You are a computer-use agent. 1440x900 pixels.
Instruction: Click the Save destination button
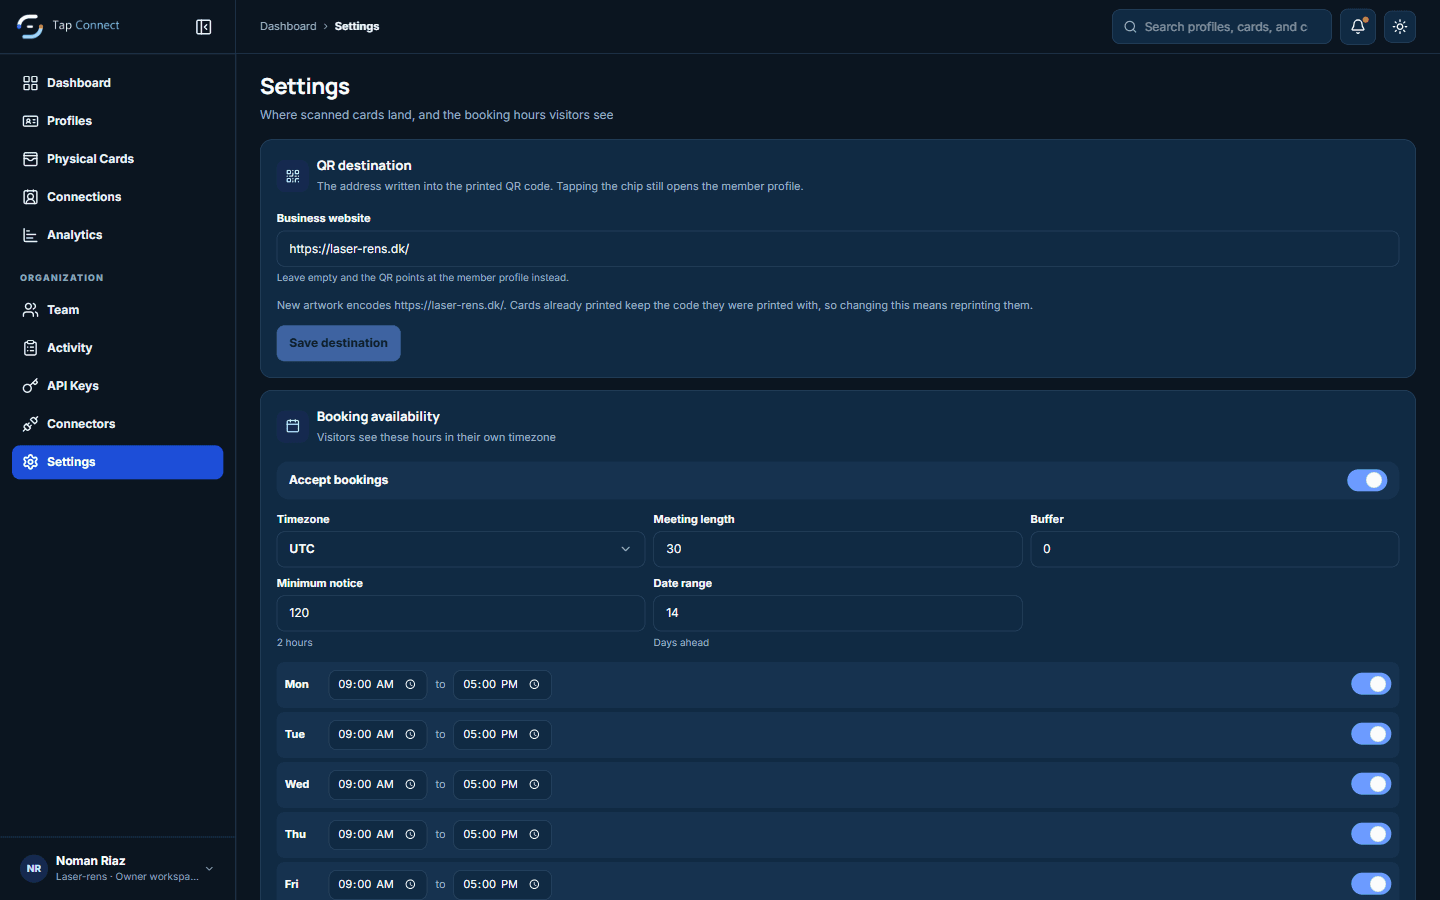[339, 343]
